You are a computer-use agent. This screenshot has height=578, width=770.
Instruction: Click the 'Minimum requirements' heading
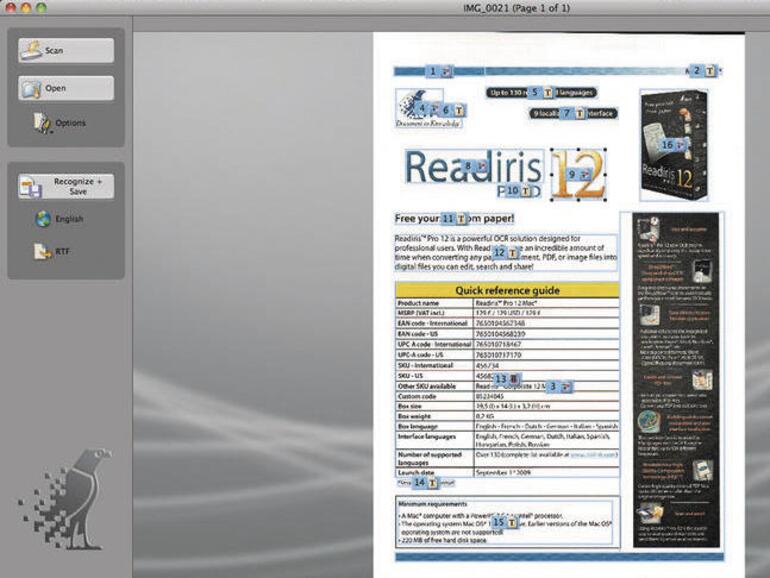433,504
